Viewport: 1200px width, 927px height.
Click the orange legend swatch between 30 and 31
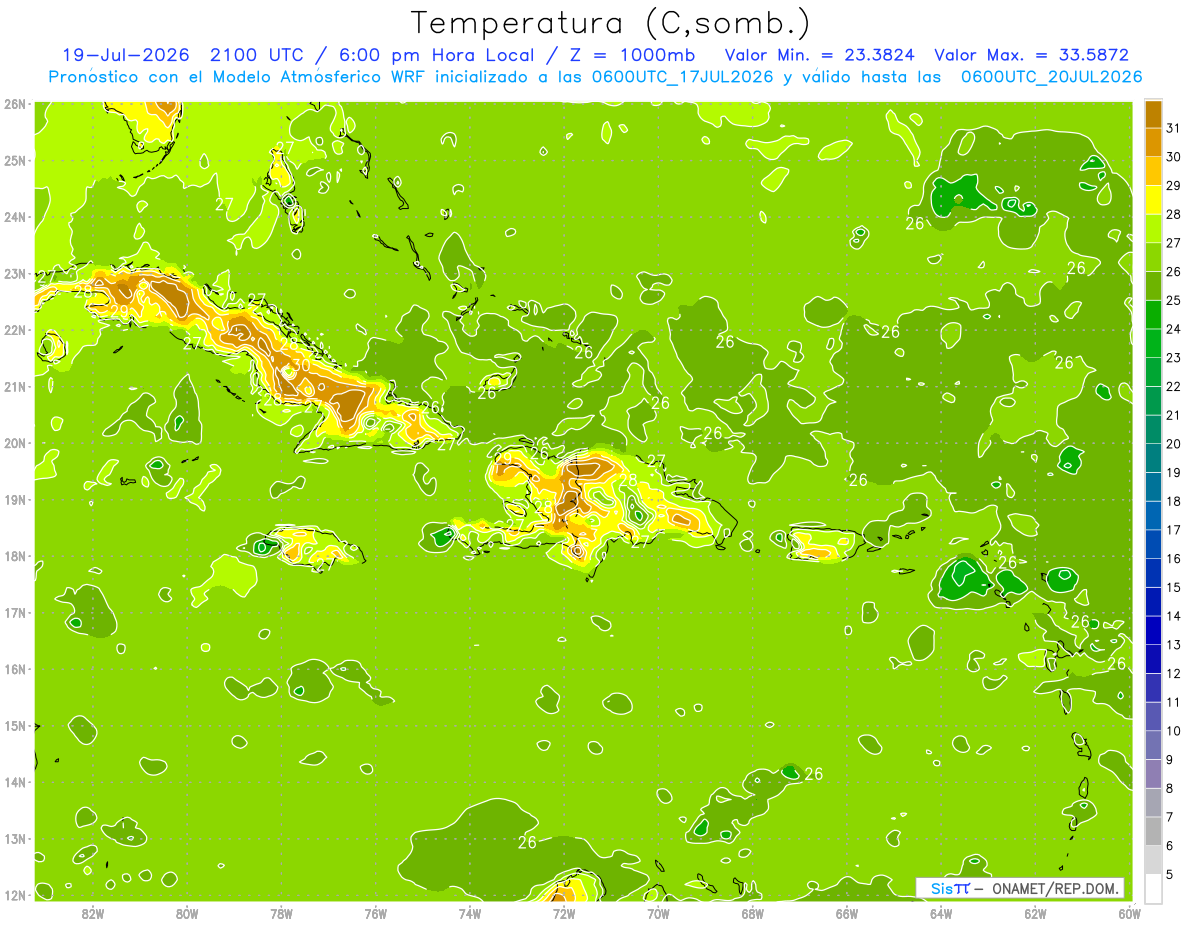[x=1153, y=141]
